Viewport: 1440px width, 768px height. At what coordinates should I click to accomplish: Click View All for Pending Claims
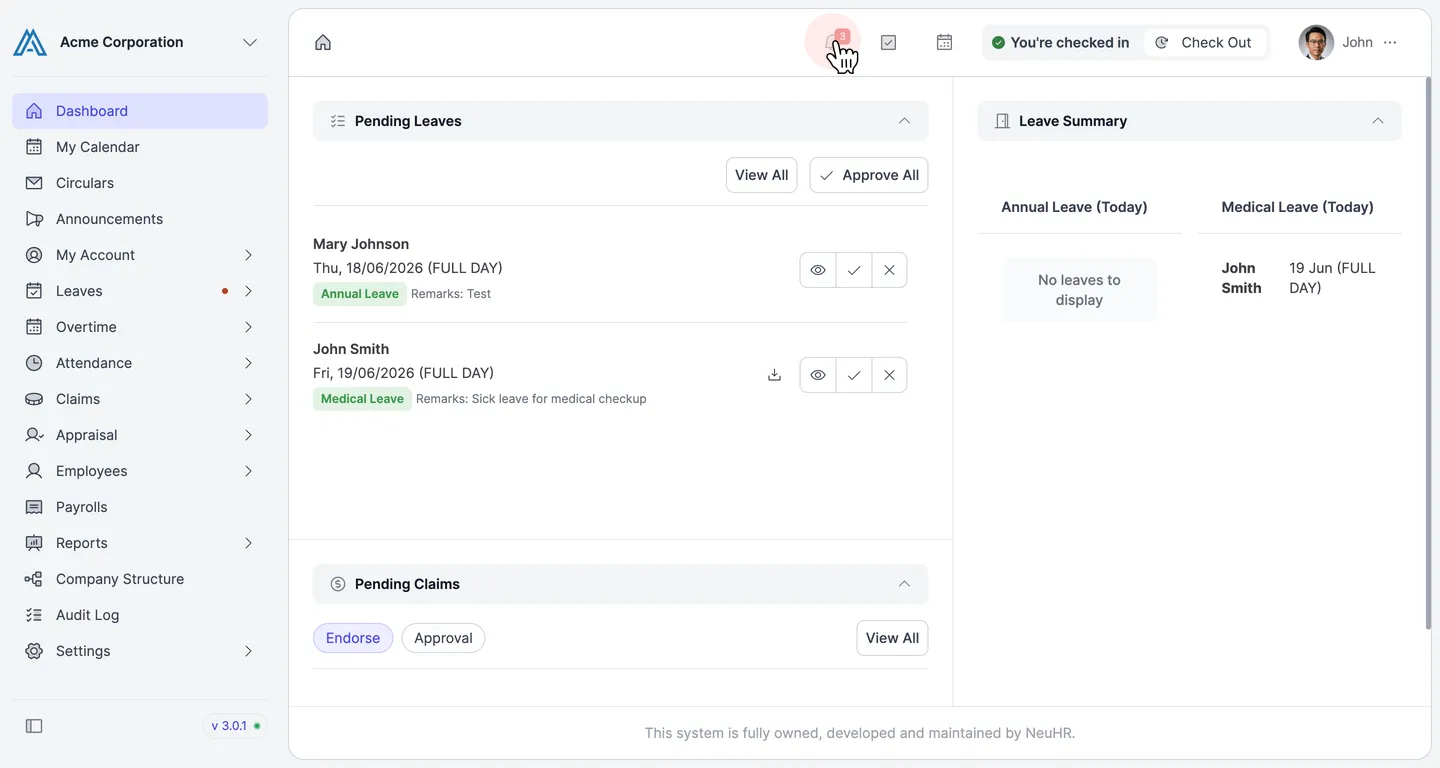892,638
